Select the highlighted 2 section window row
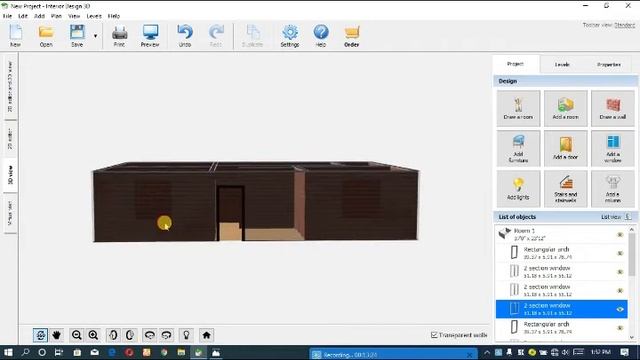The height and width of the screenshot is (360, 640). tap(562, 309)
